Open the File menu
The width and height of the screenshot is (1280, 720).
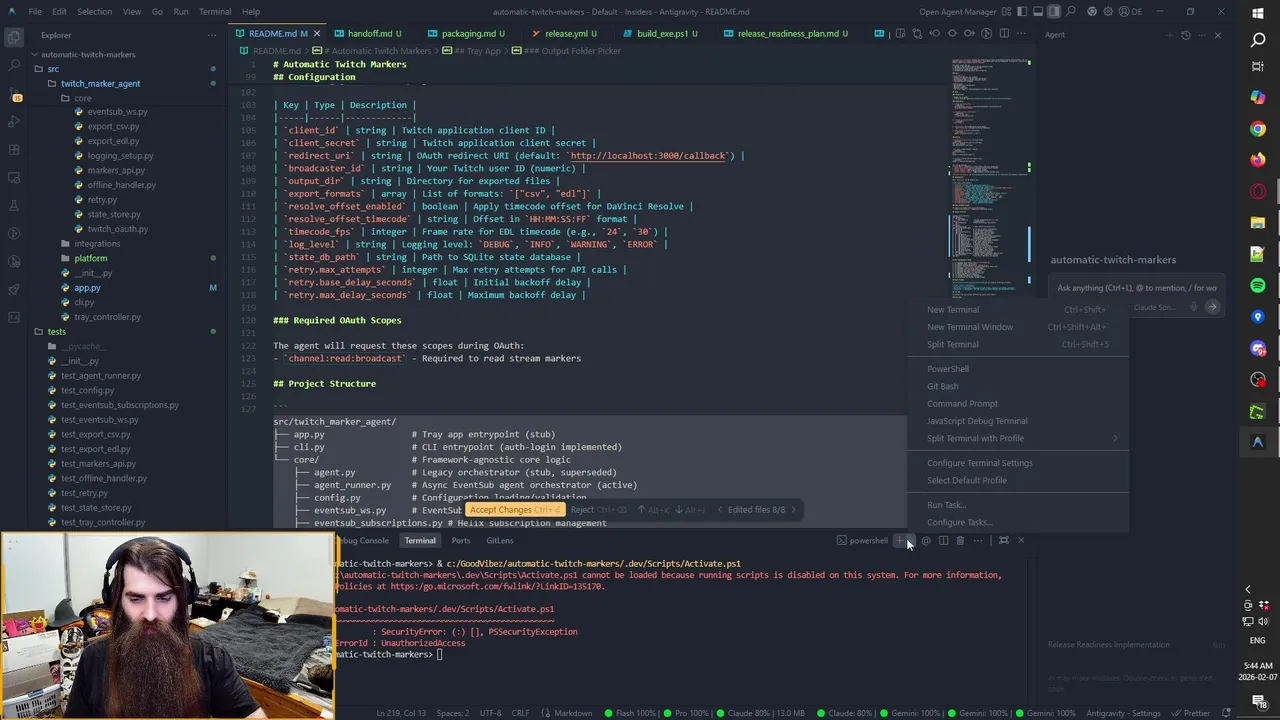pyautogui.click(x=35, y=12)
